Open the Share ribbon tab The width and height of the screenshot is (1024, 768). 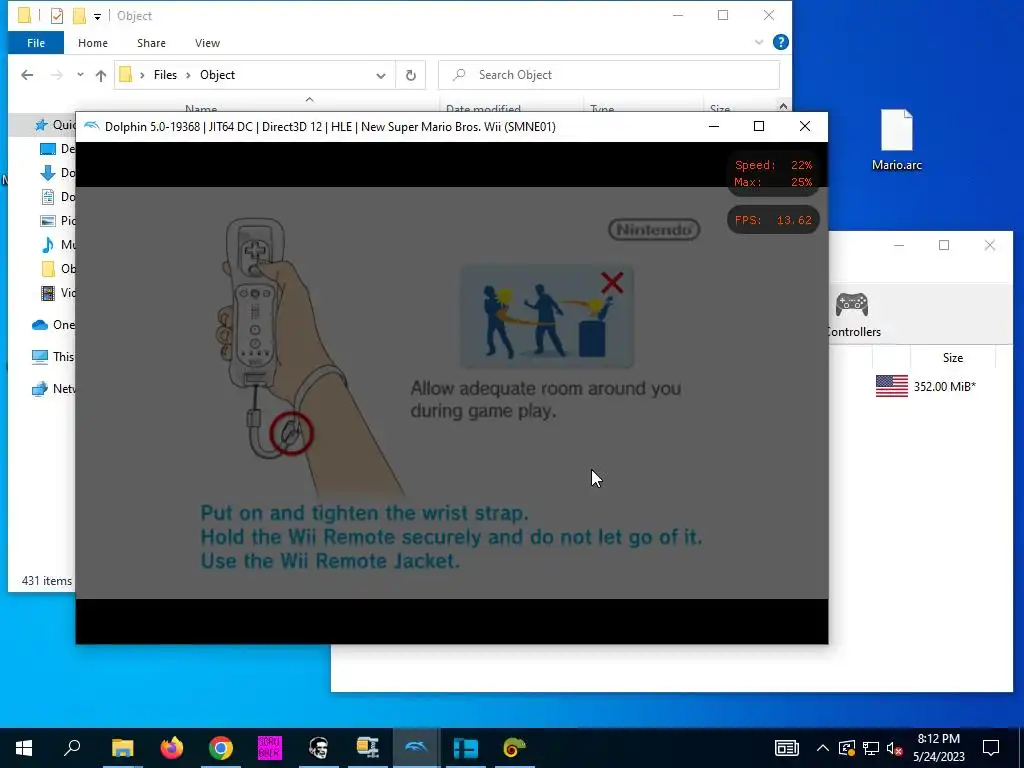(x=151, y=43)
